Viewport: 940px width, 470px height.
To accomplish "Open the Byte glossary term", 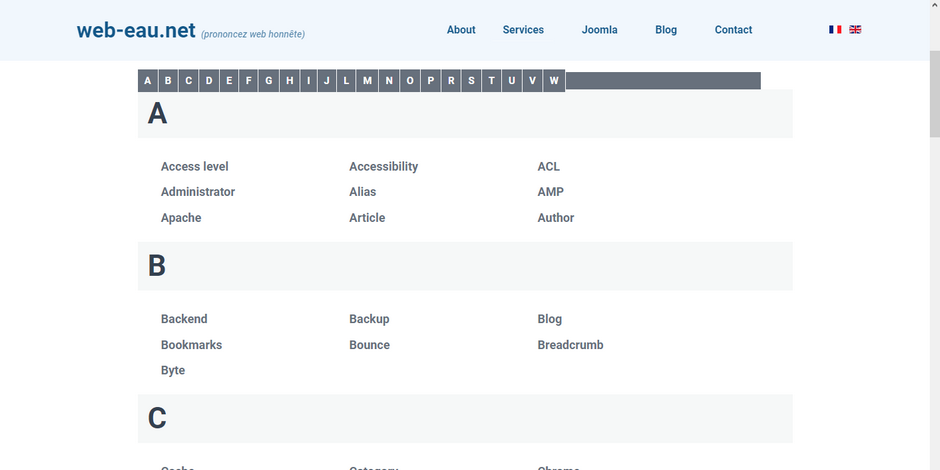I will pyautogui.click(x=173, y=370).
